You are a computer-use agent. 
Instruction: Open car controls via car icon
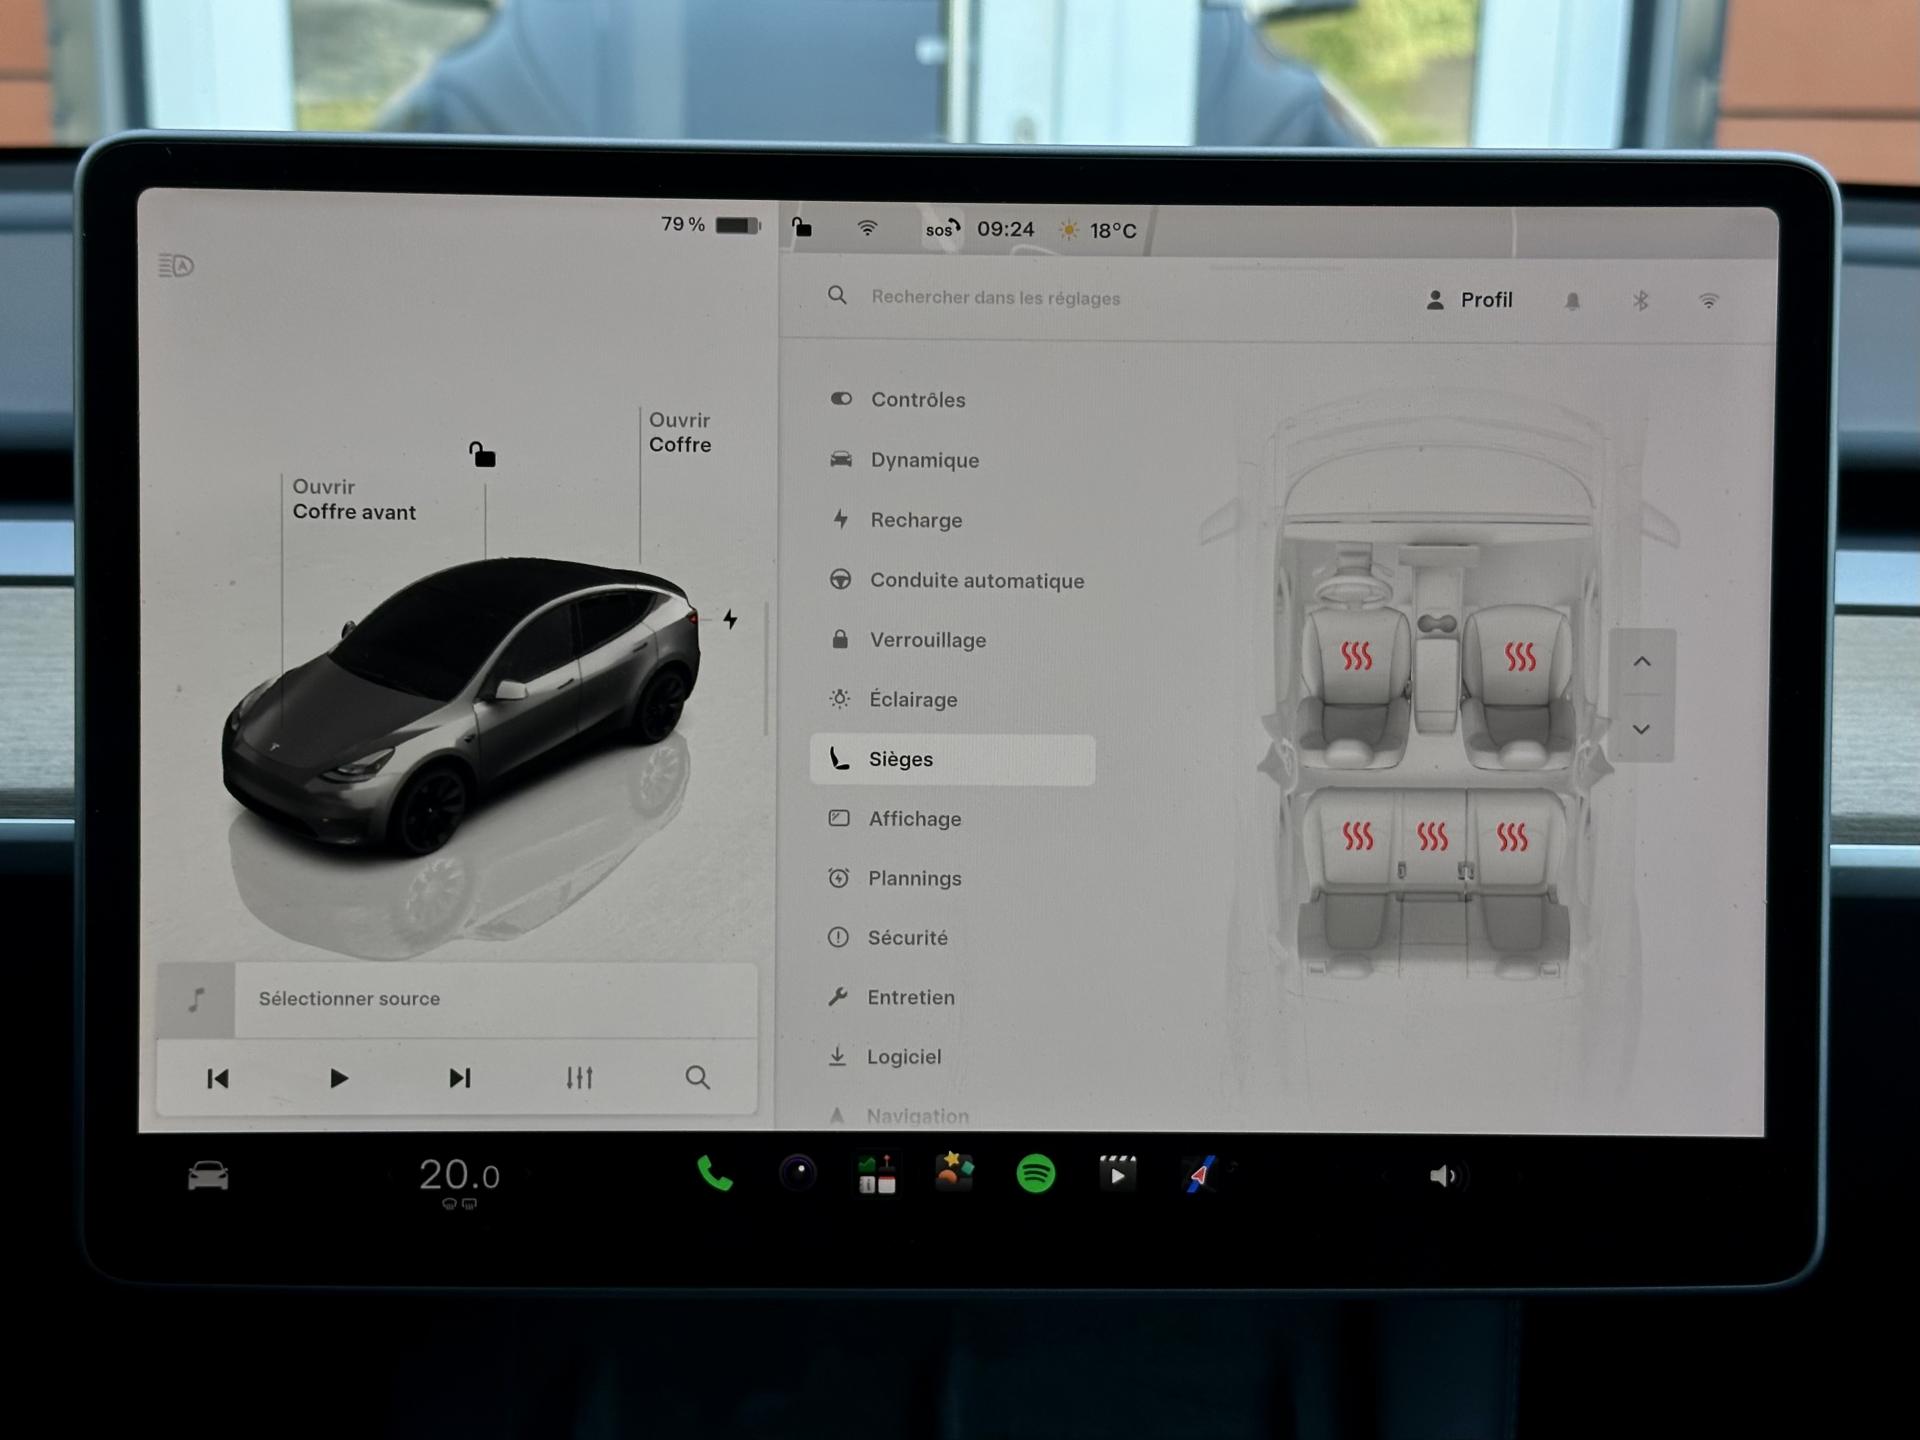208,1176
